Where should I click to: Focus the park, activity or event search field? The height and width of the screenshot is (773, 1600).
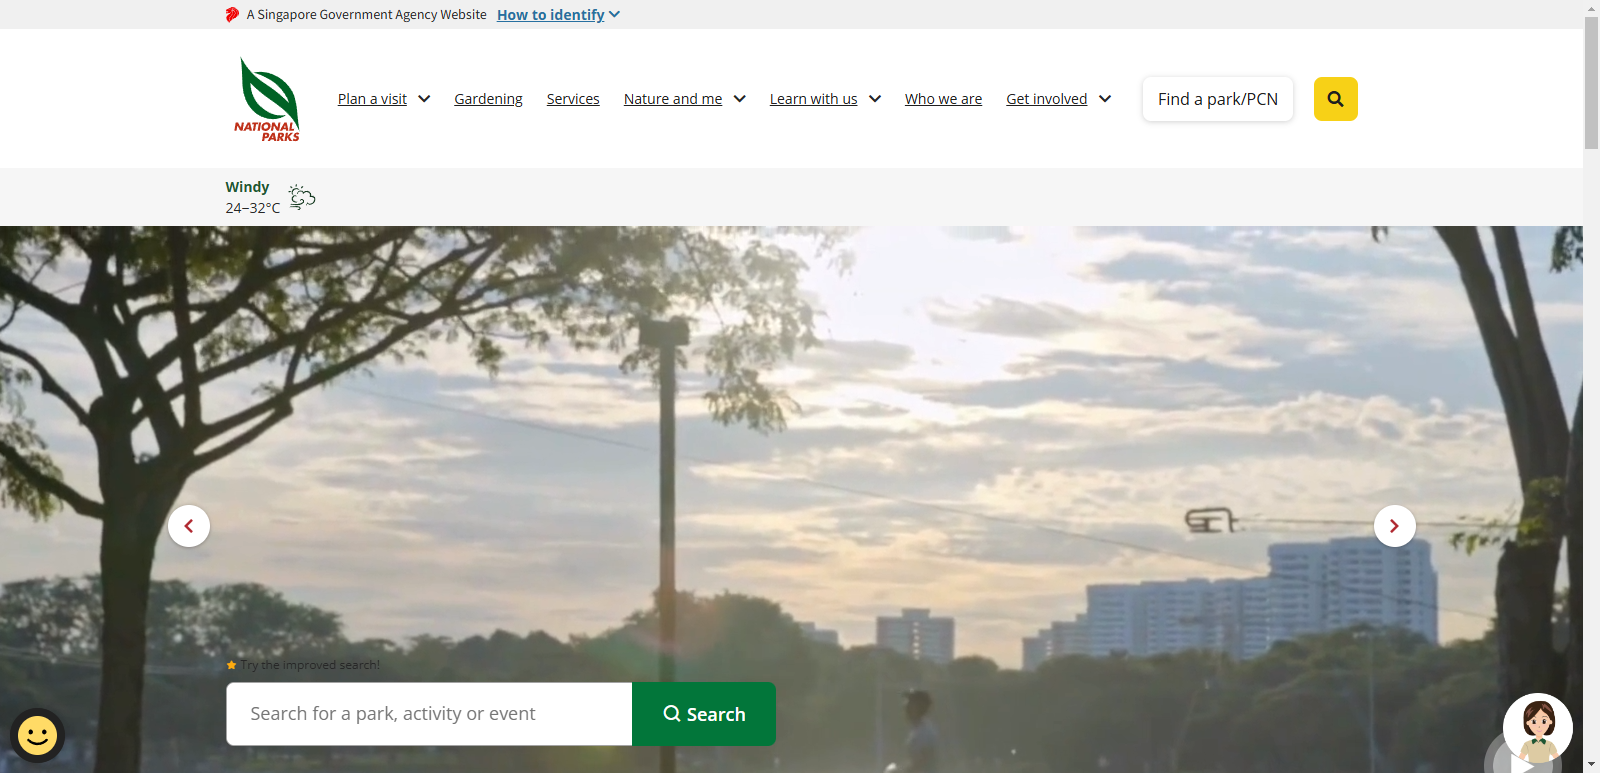[x=429, y=714]
